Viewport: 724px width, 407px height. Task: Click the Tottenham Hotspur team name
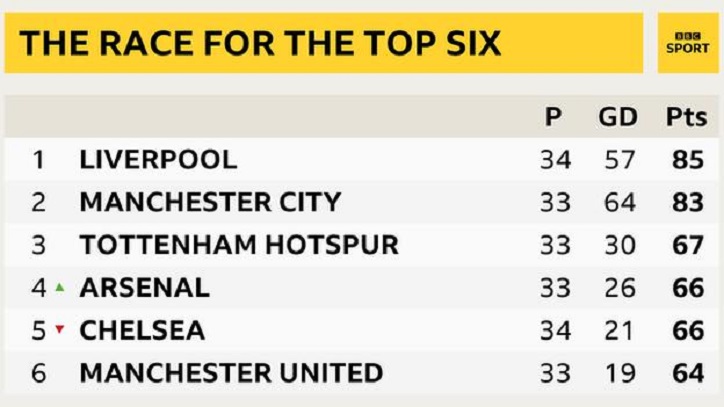239,245
